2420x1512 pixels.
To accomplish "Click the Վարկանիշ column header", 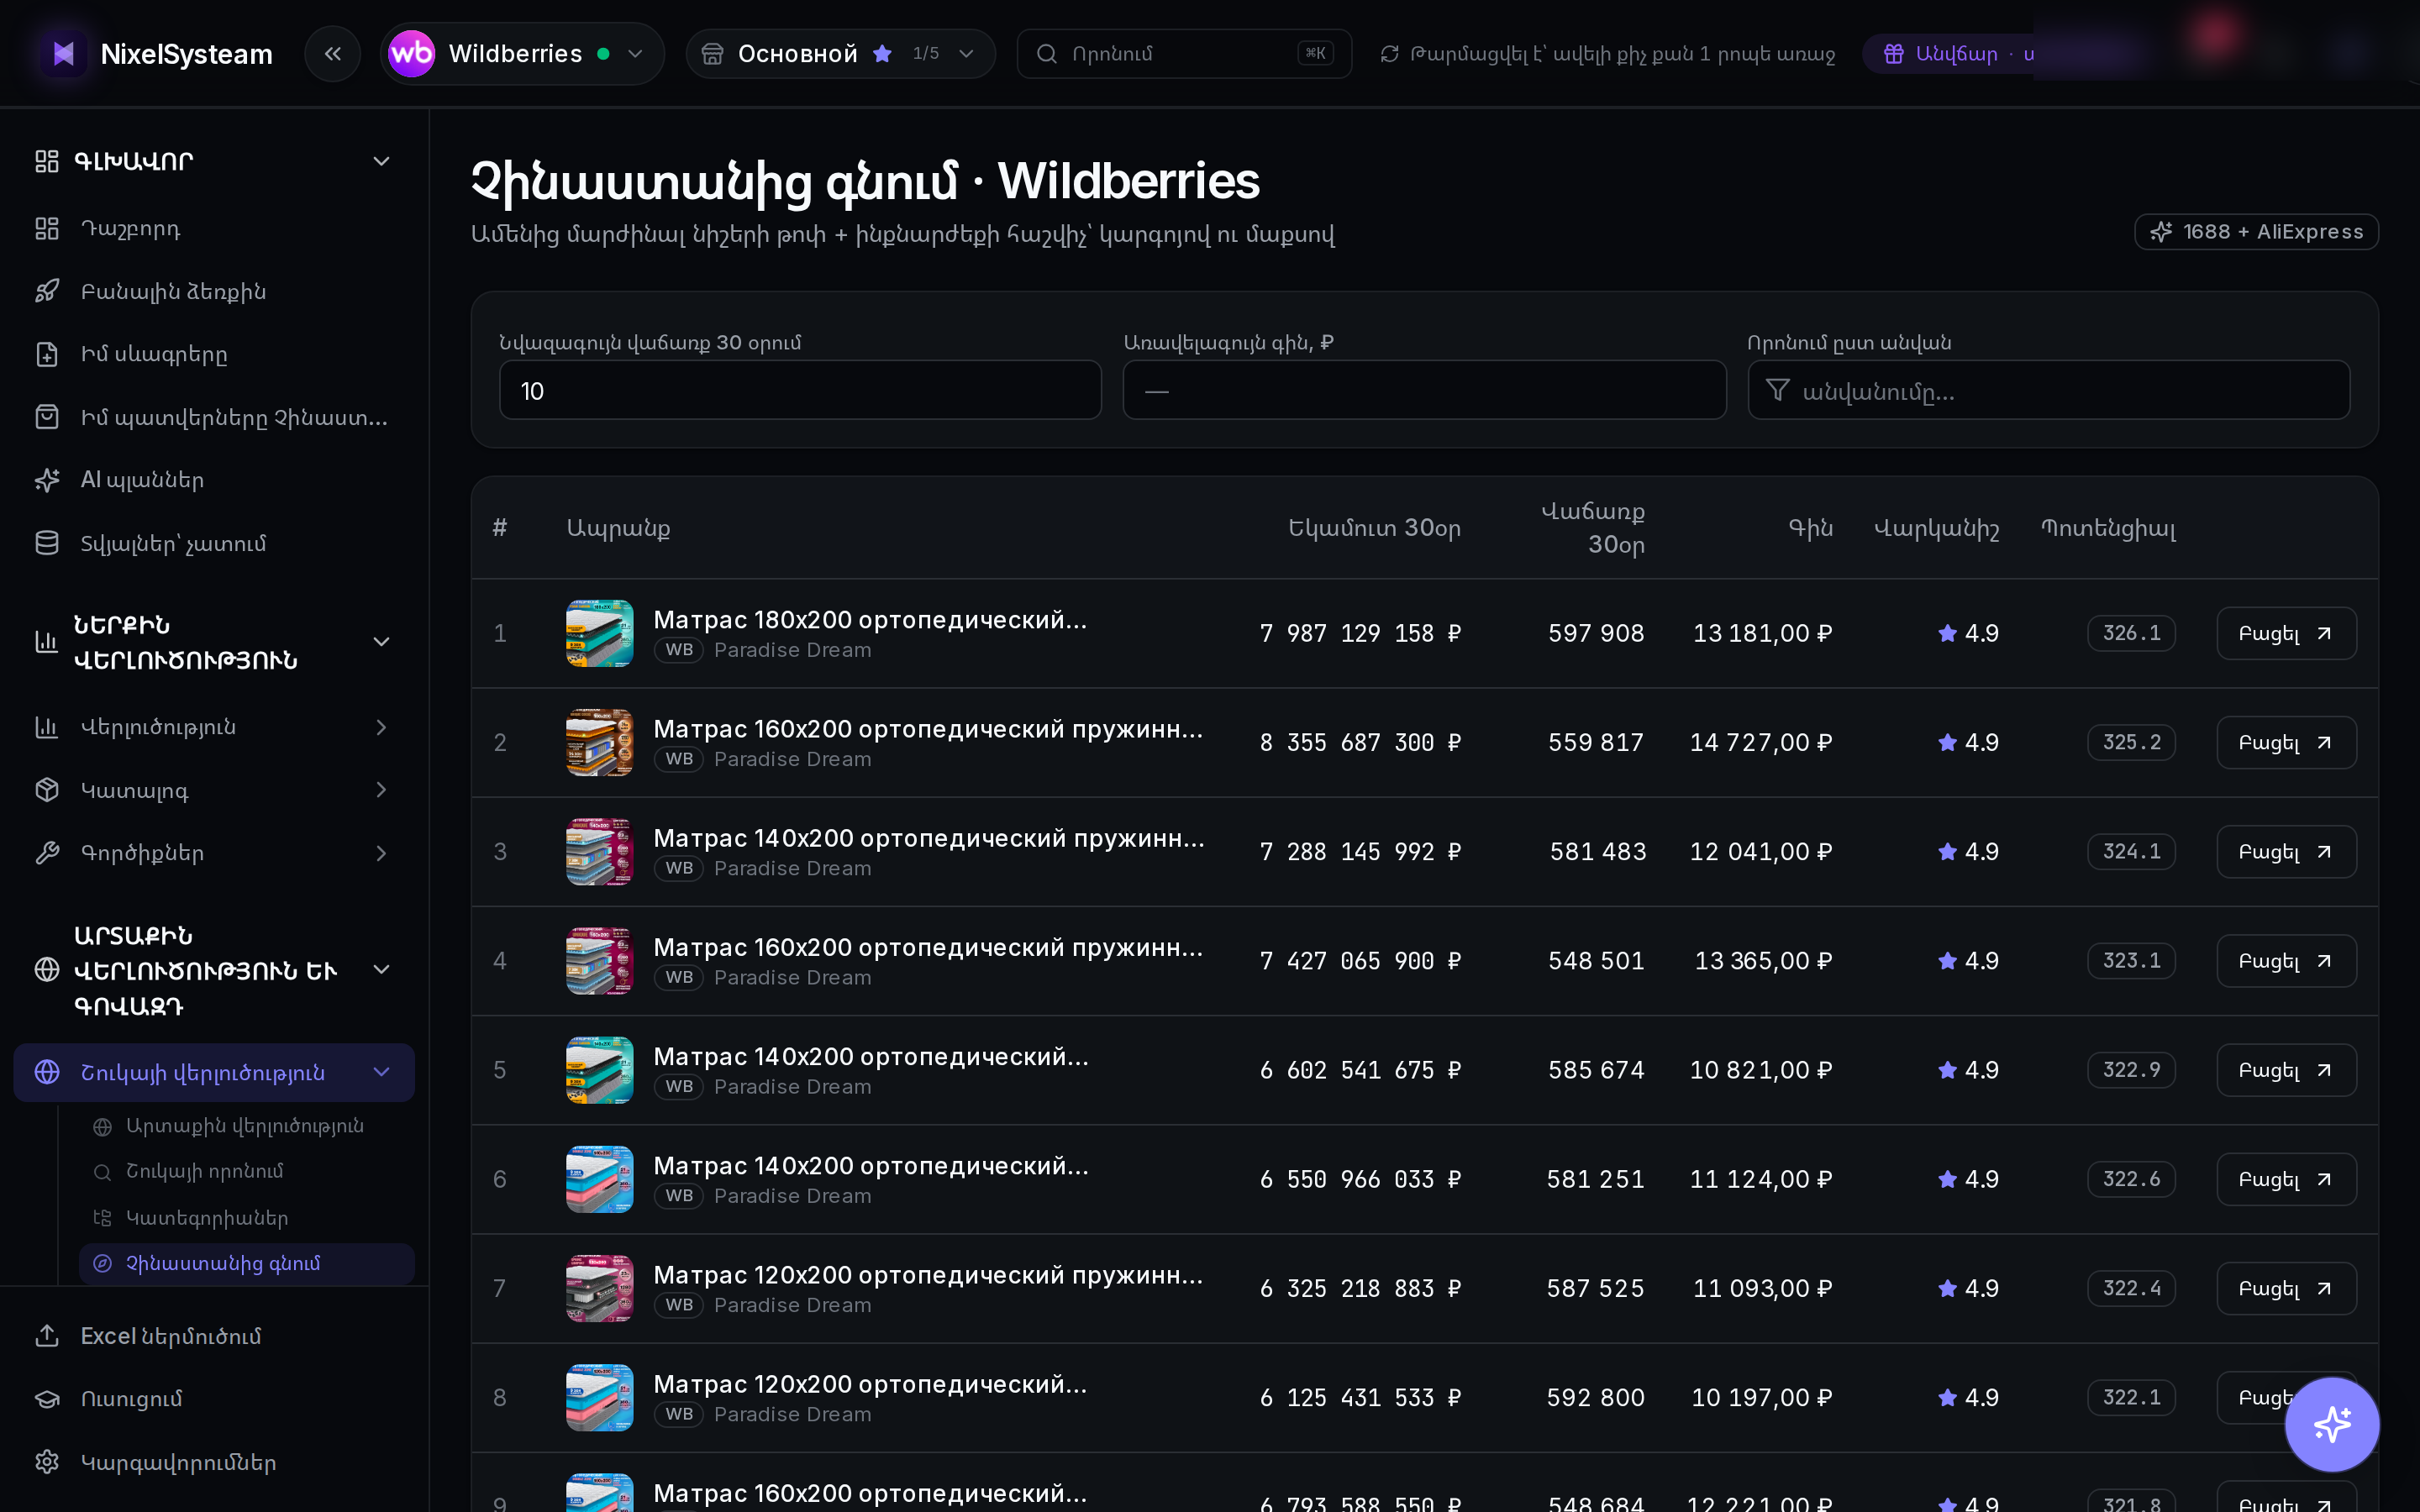I will tap(1936, 528).
